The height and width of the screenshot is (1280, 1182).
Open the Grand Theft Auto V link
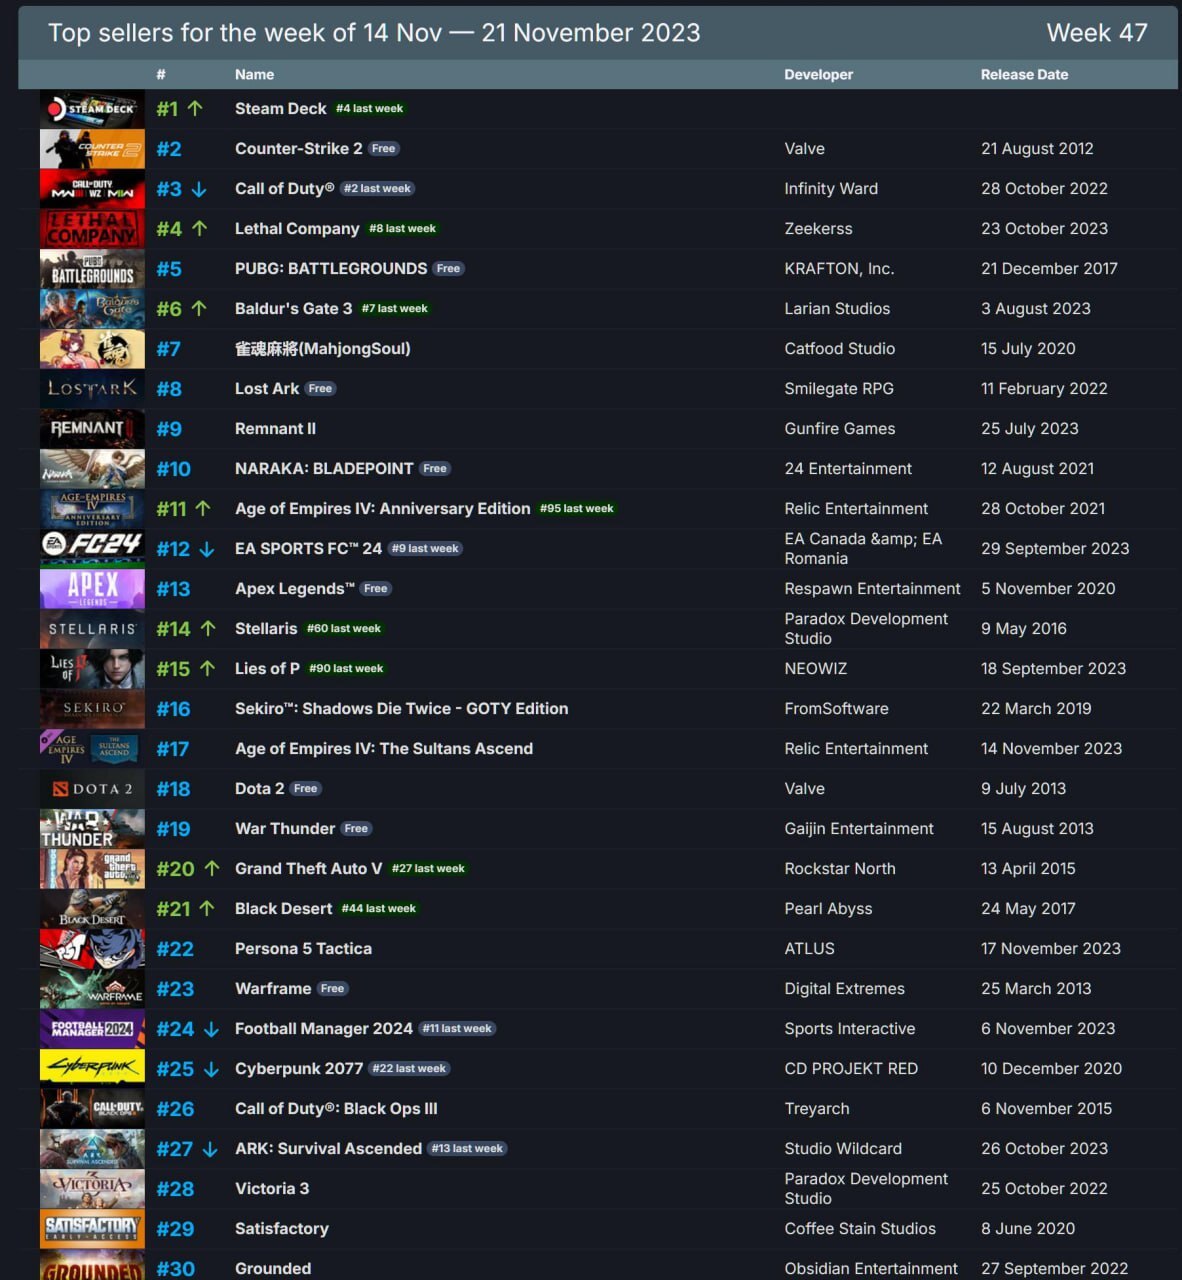(308, 868)
